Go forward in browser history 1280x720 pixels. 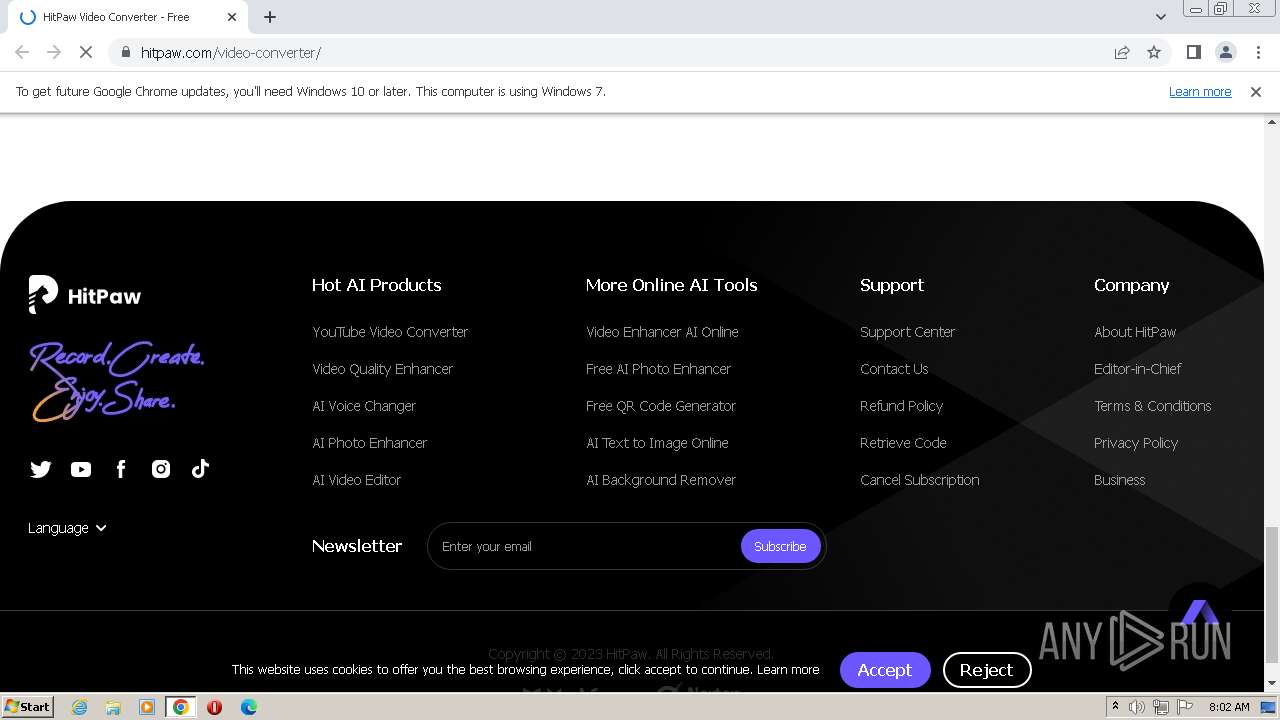[54, 52]
